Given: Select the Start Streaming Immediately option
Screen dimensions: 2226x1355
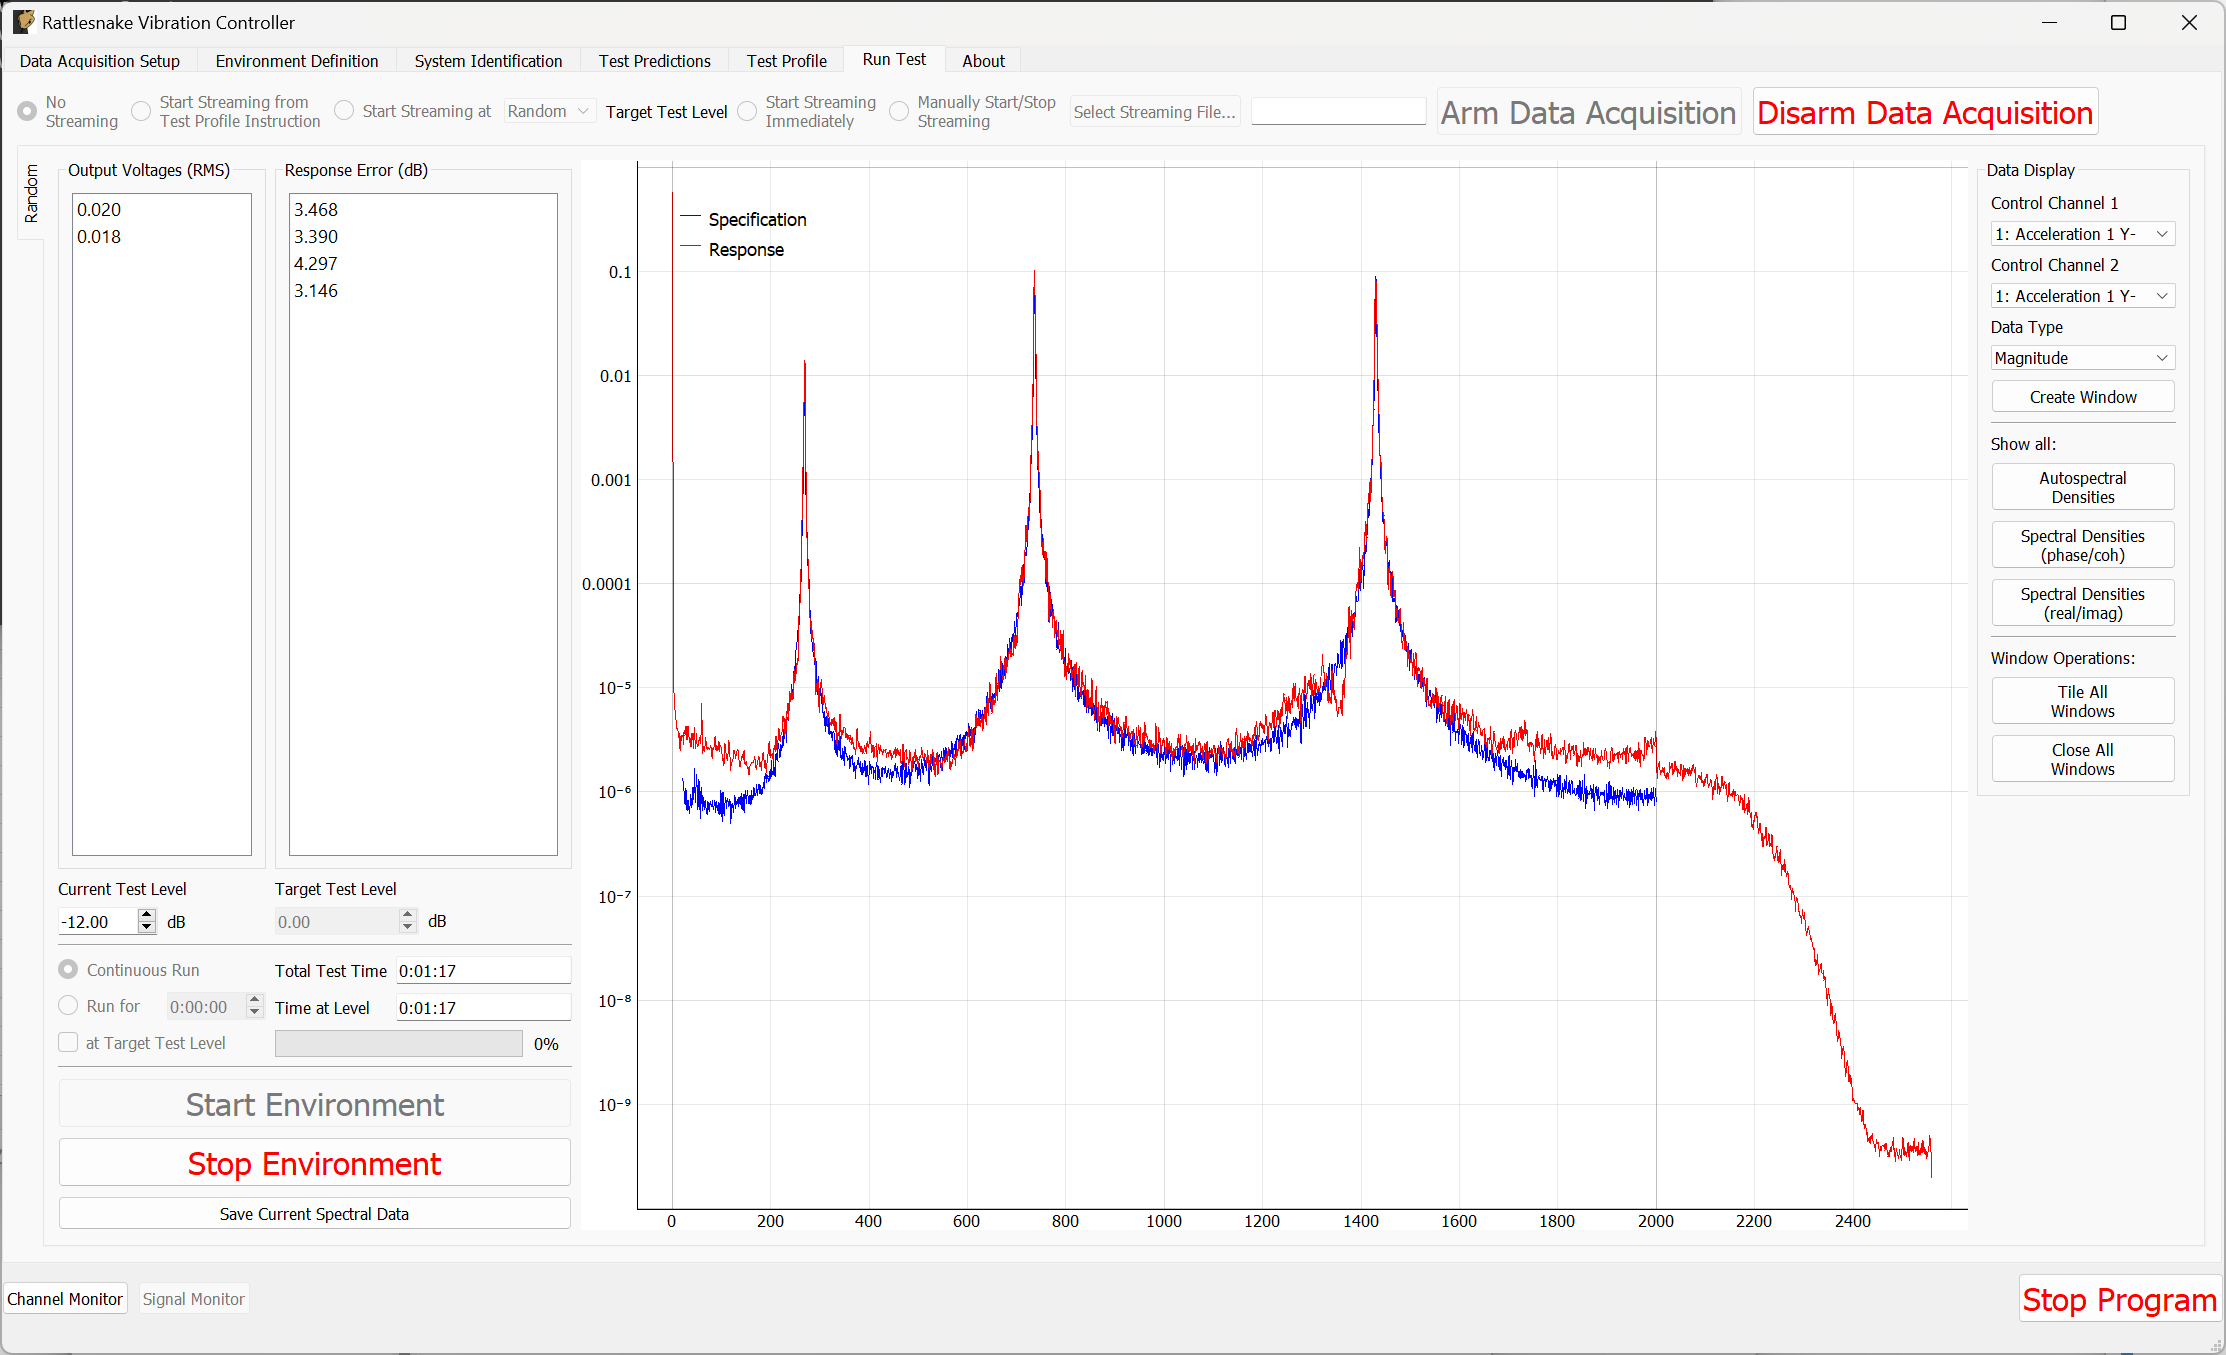Looking at the screenshot, I should coord(747,111).
